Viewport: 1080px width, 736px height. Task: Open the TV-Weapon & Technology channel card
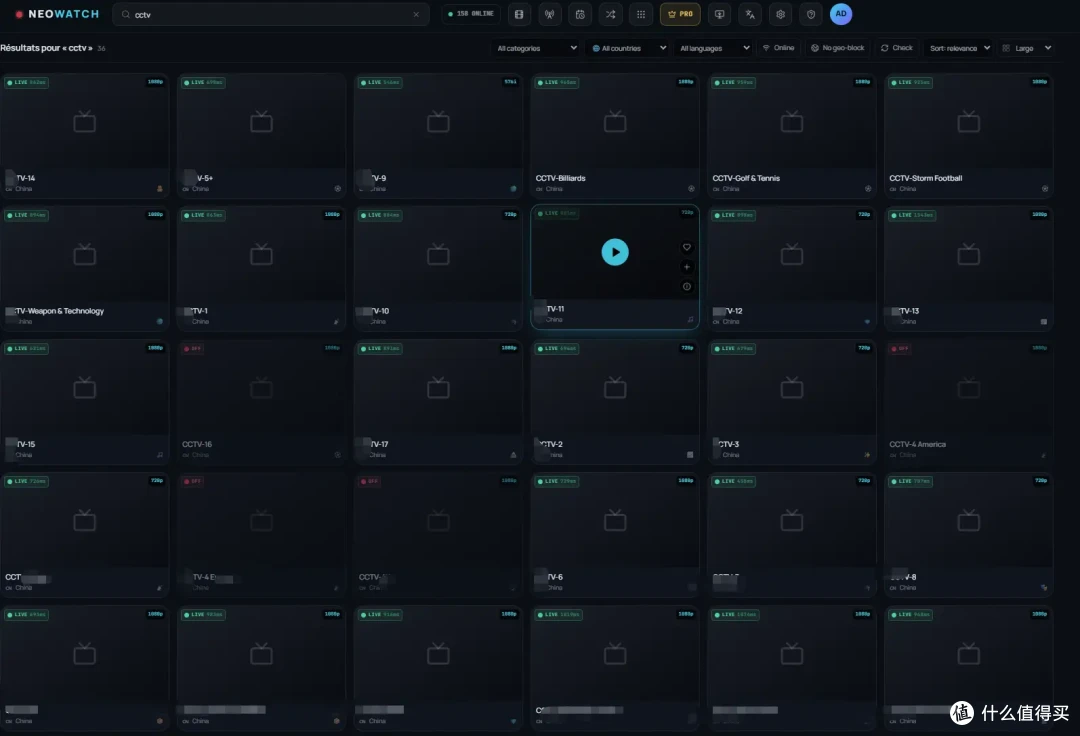85,269
